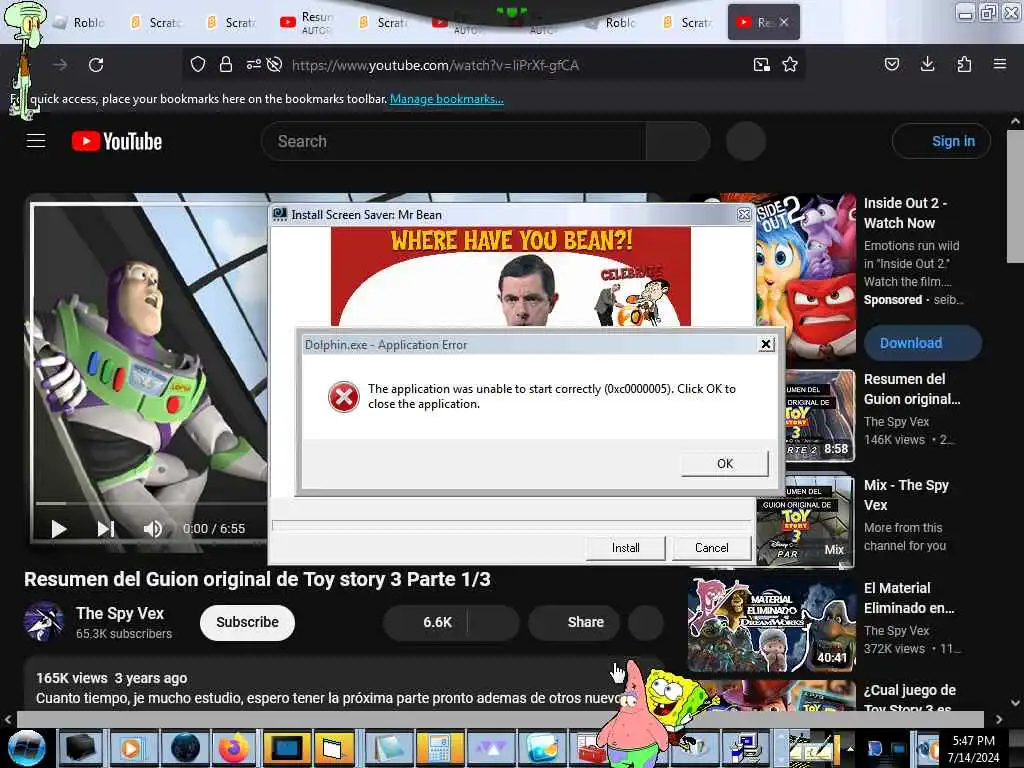Click the Manage bookmarks link
Viewport: 1024px width, 768px height.
[x=447, y=99]
